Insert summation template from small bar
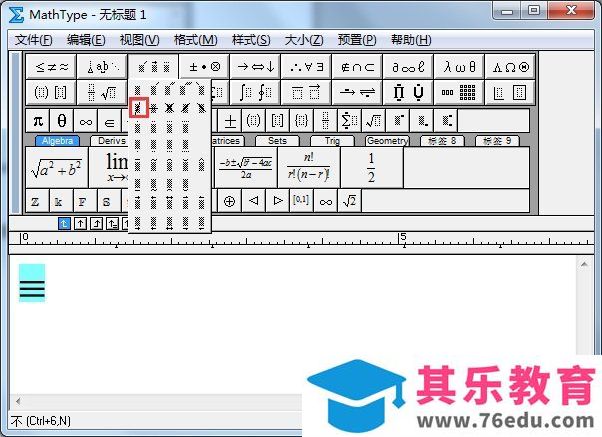The height and width of the screenshot is (437, 602). tap(349, 121)
